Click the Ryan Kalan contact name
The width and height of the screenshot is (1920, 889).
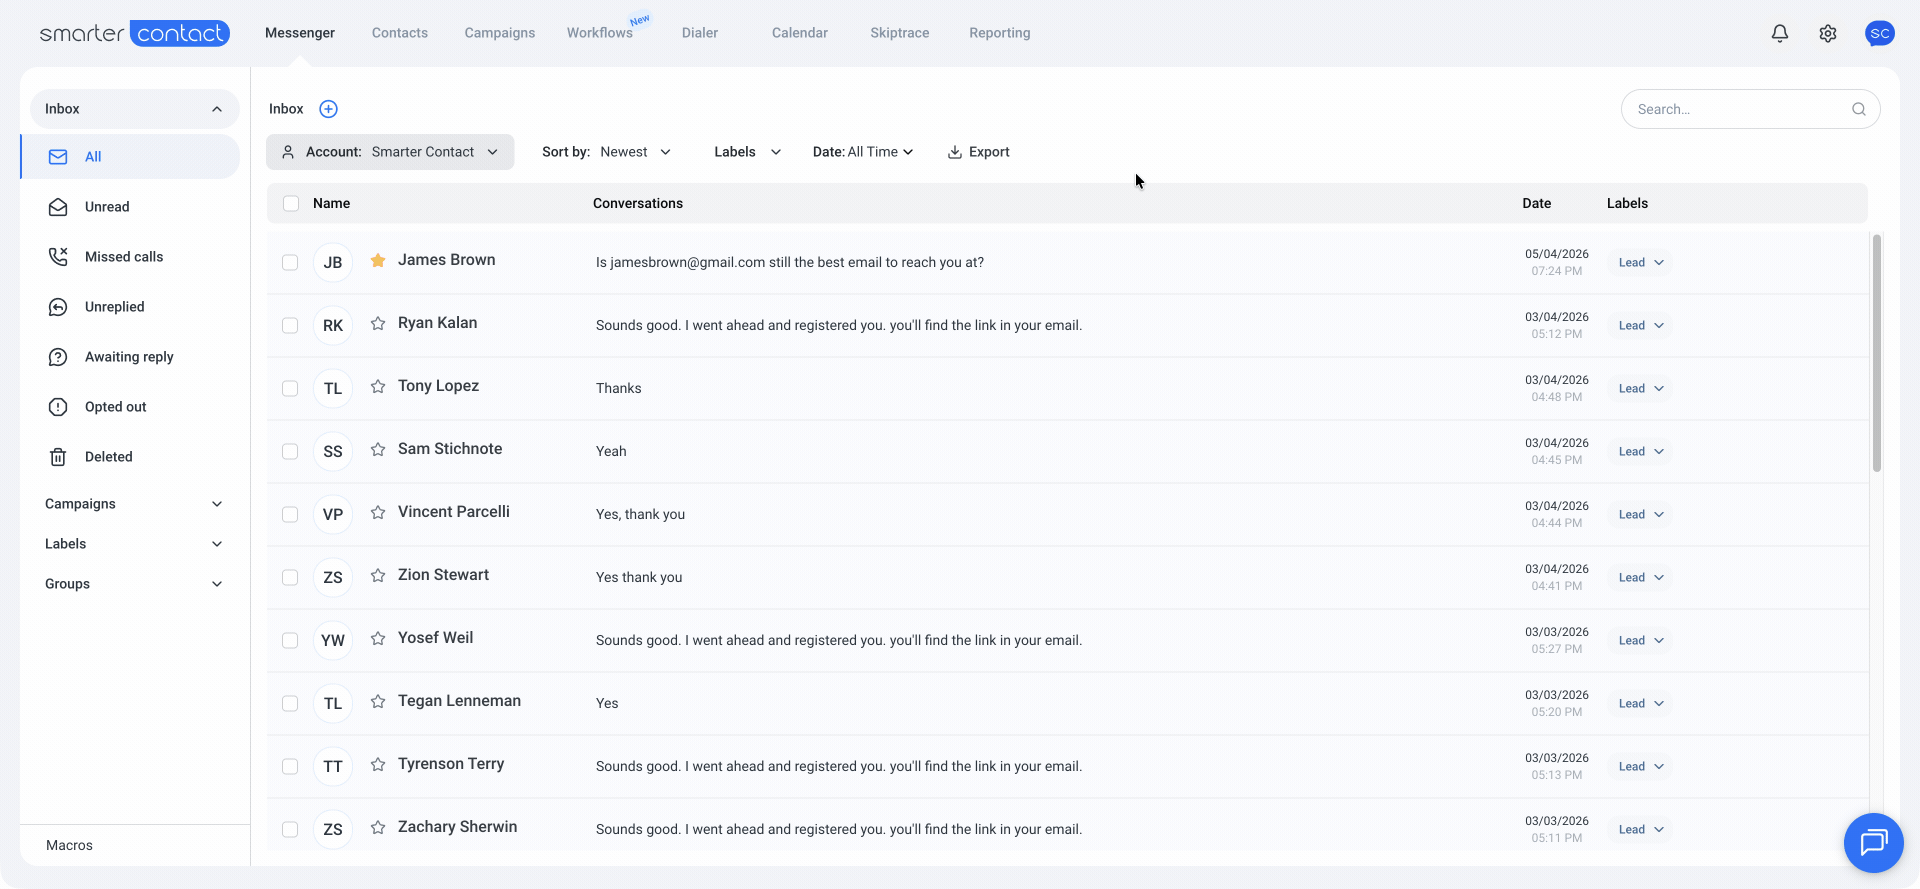tap(438, 323)
